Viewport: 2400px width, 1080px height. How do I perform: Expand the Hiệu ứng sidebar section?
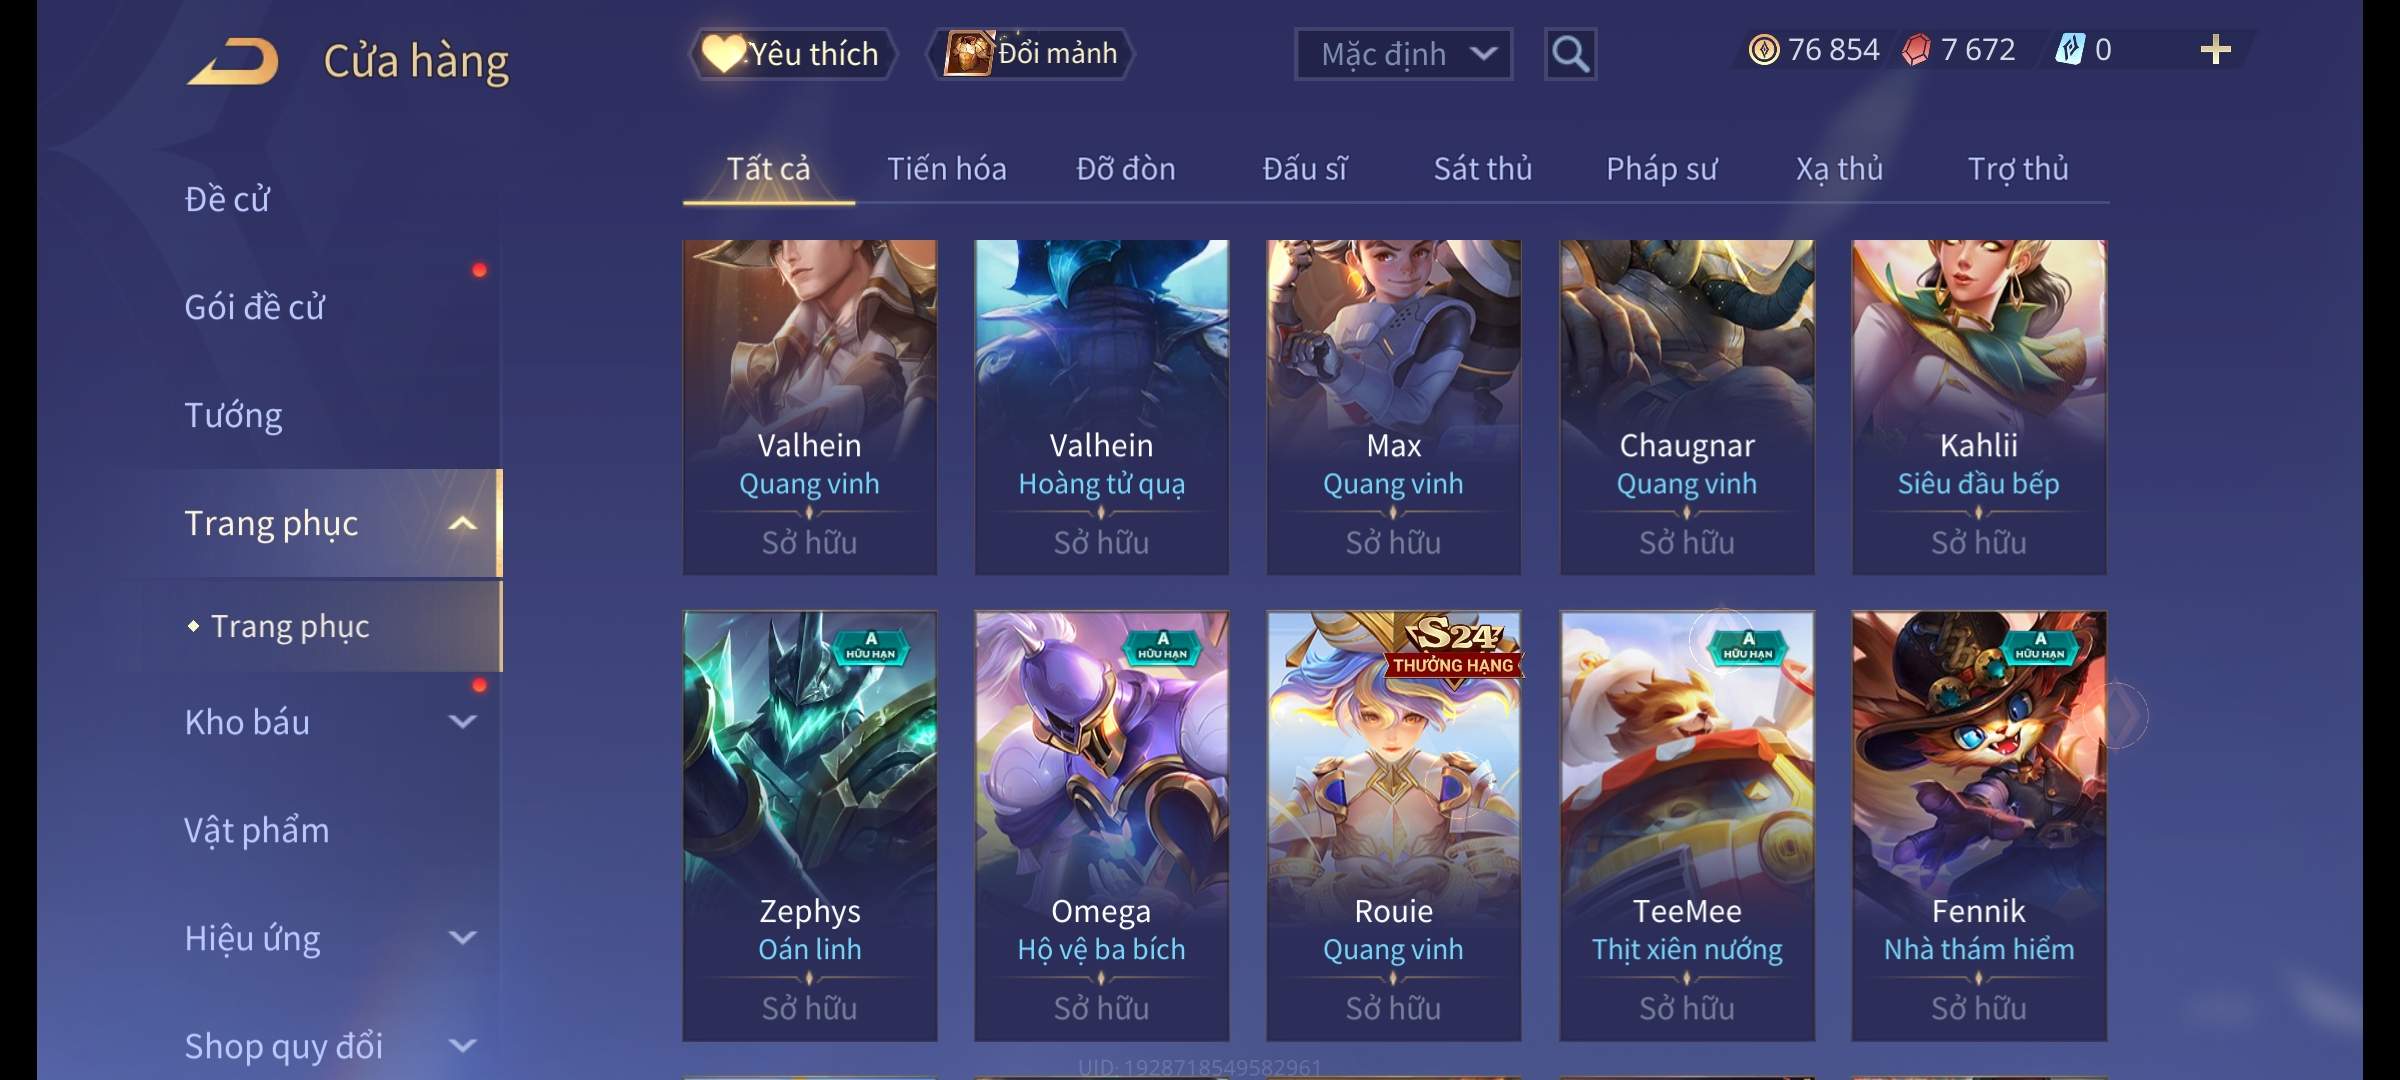click(462, 938)
